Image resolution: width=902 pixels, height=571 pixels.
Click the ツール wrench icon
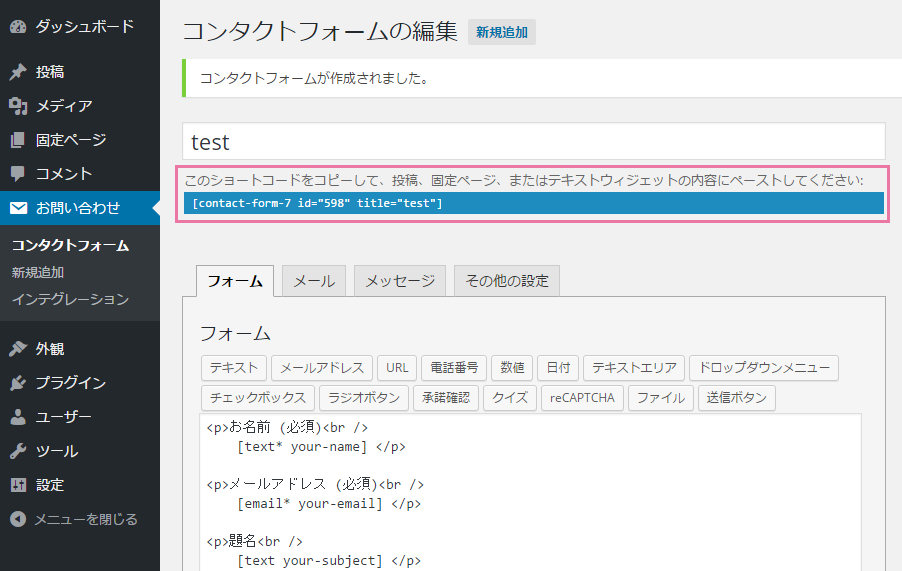coord(18,451)
